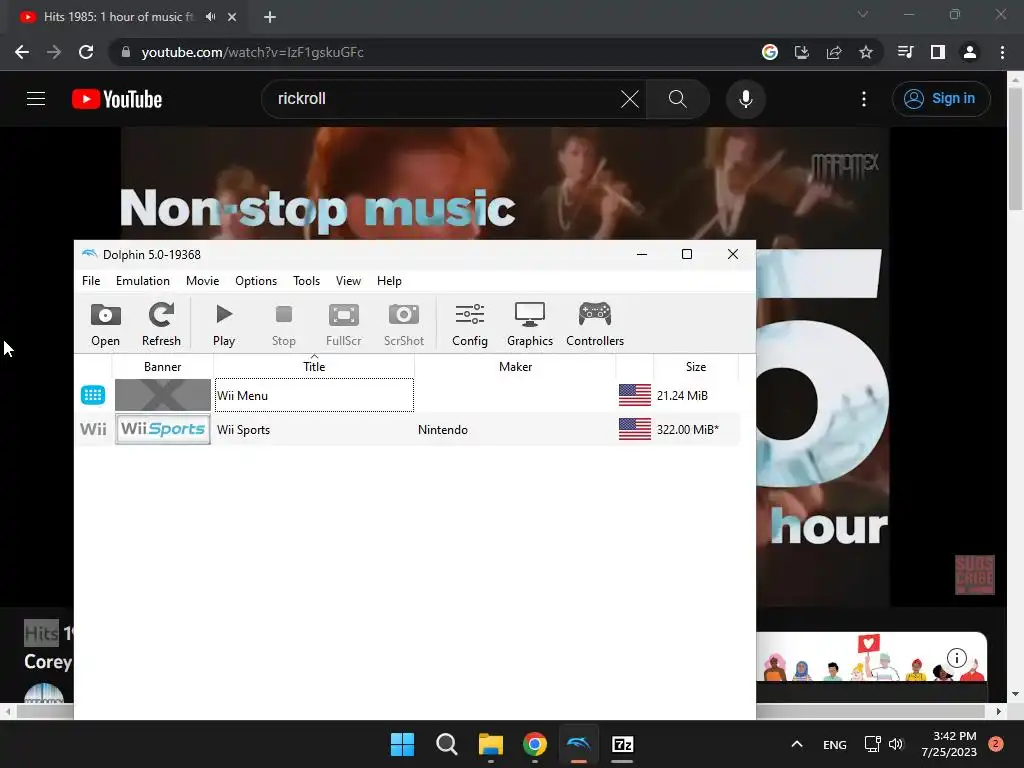This screenshot has height=768, width=1024.
Task: Click the USA flag in the Wii Sports row
Action: click(x=635, y=429)
